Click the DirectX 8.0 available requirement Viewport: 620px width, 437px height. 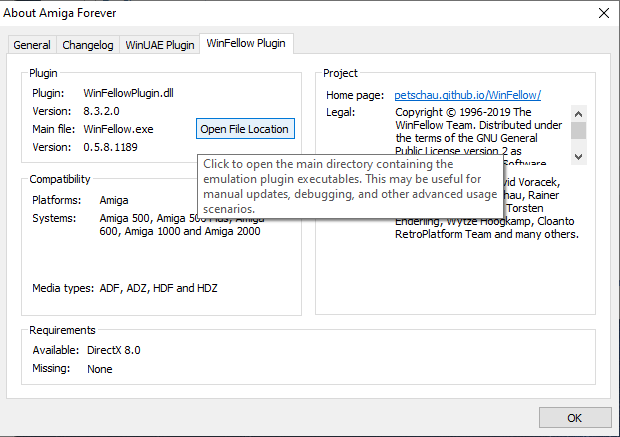(x=114, y=350)
